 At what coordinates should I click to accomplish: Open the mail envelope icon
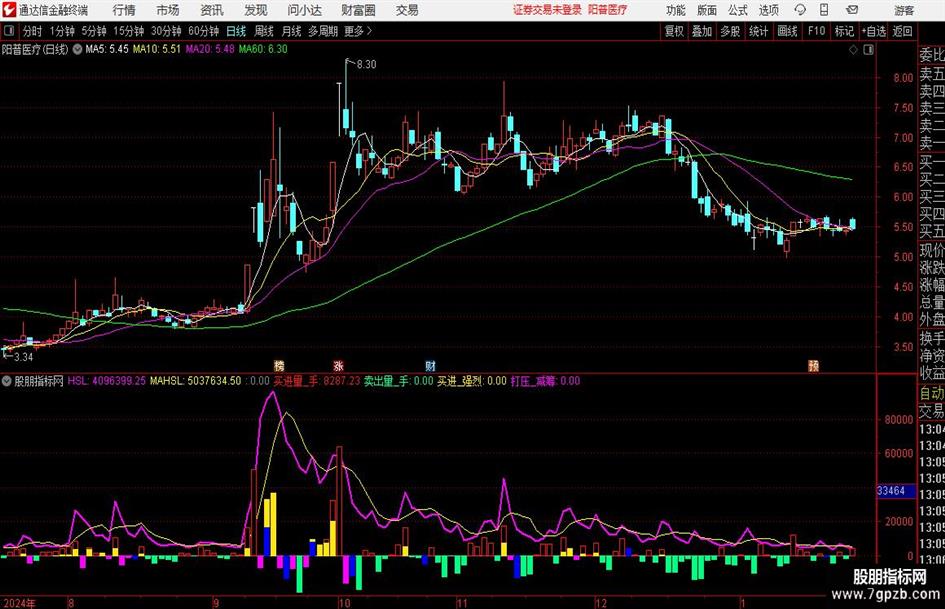click(852, 10)
